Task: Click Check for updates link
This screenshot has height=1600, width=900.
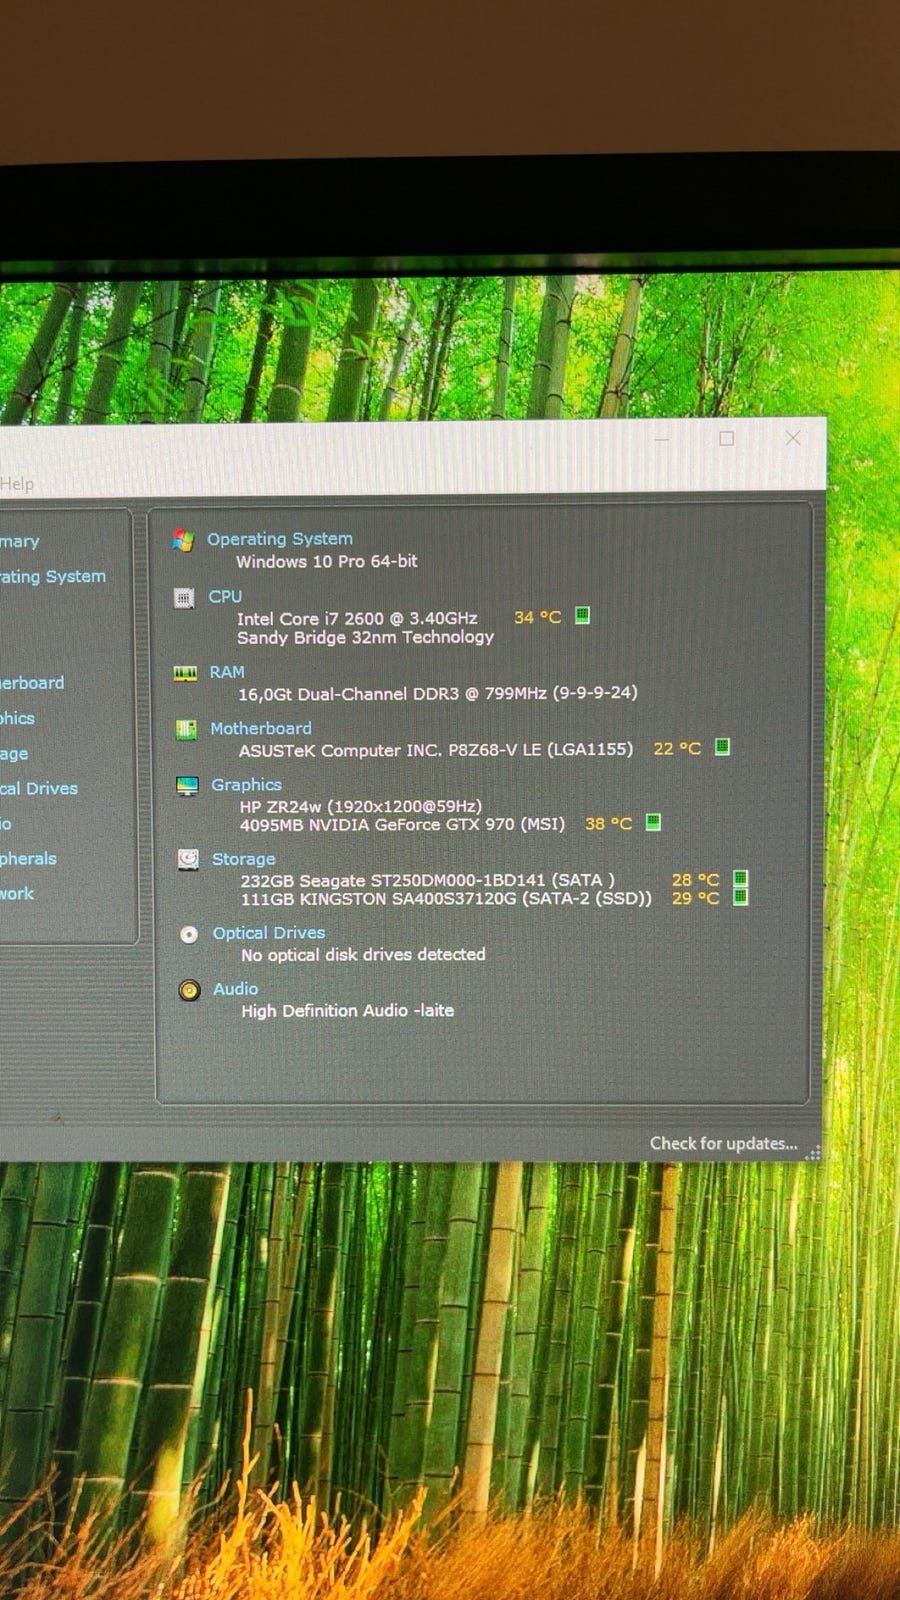Action: [x=724, y=1143]
